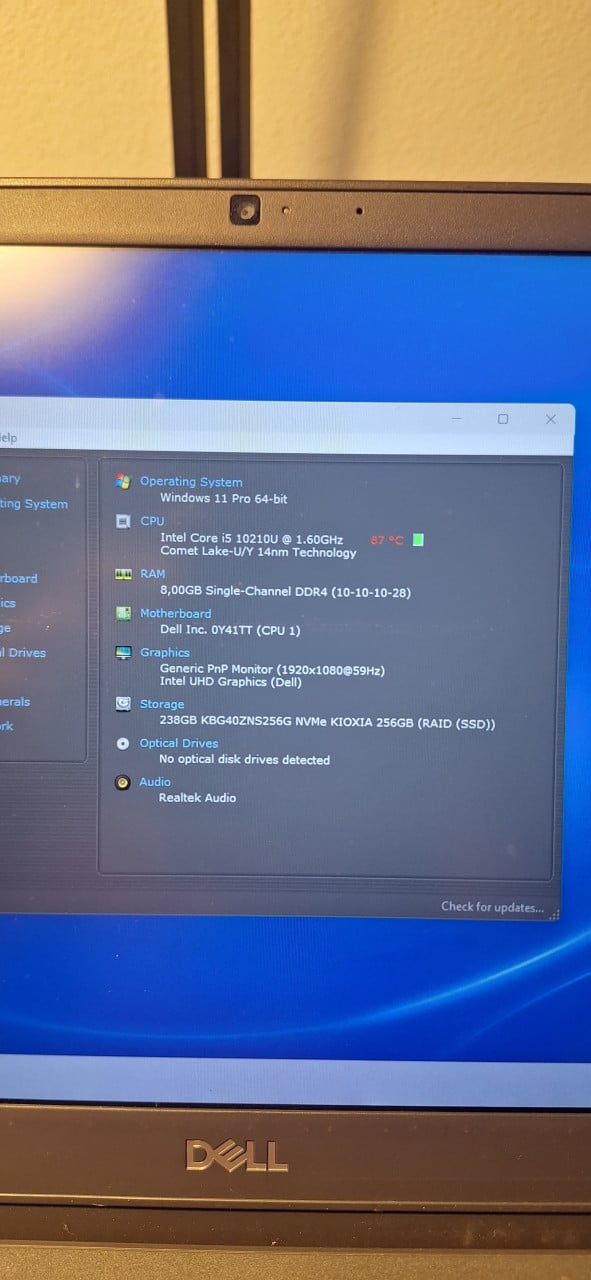Click No optical disk drives detected text

(244, 760)
